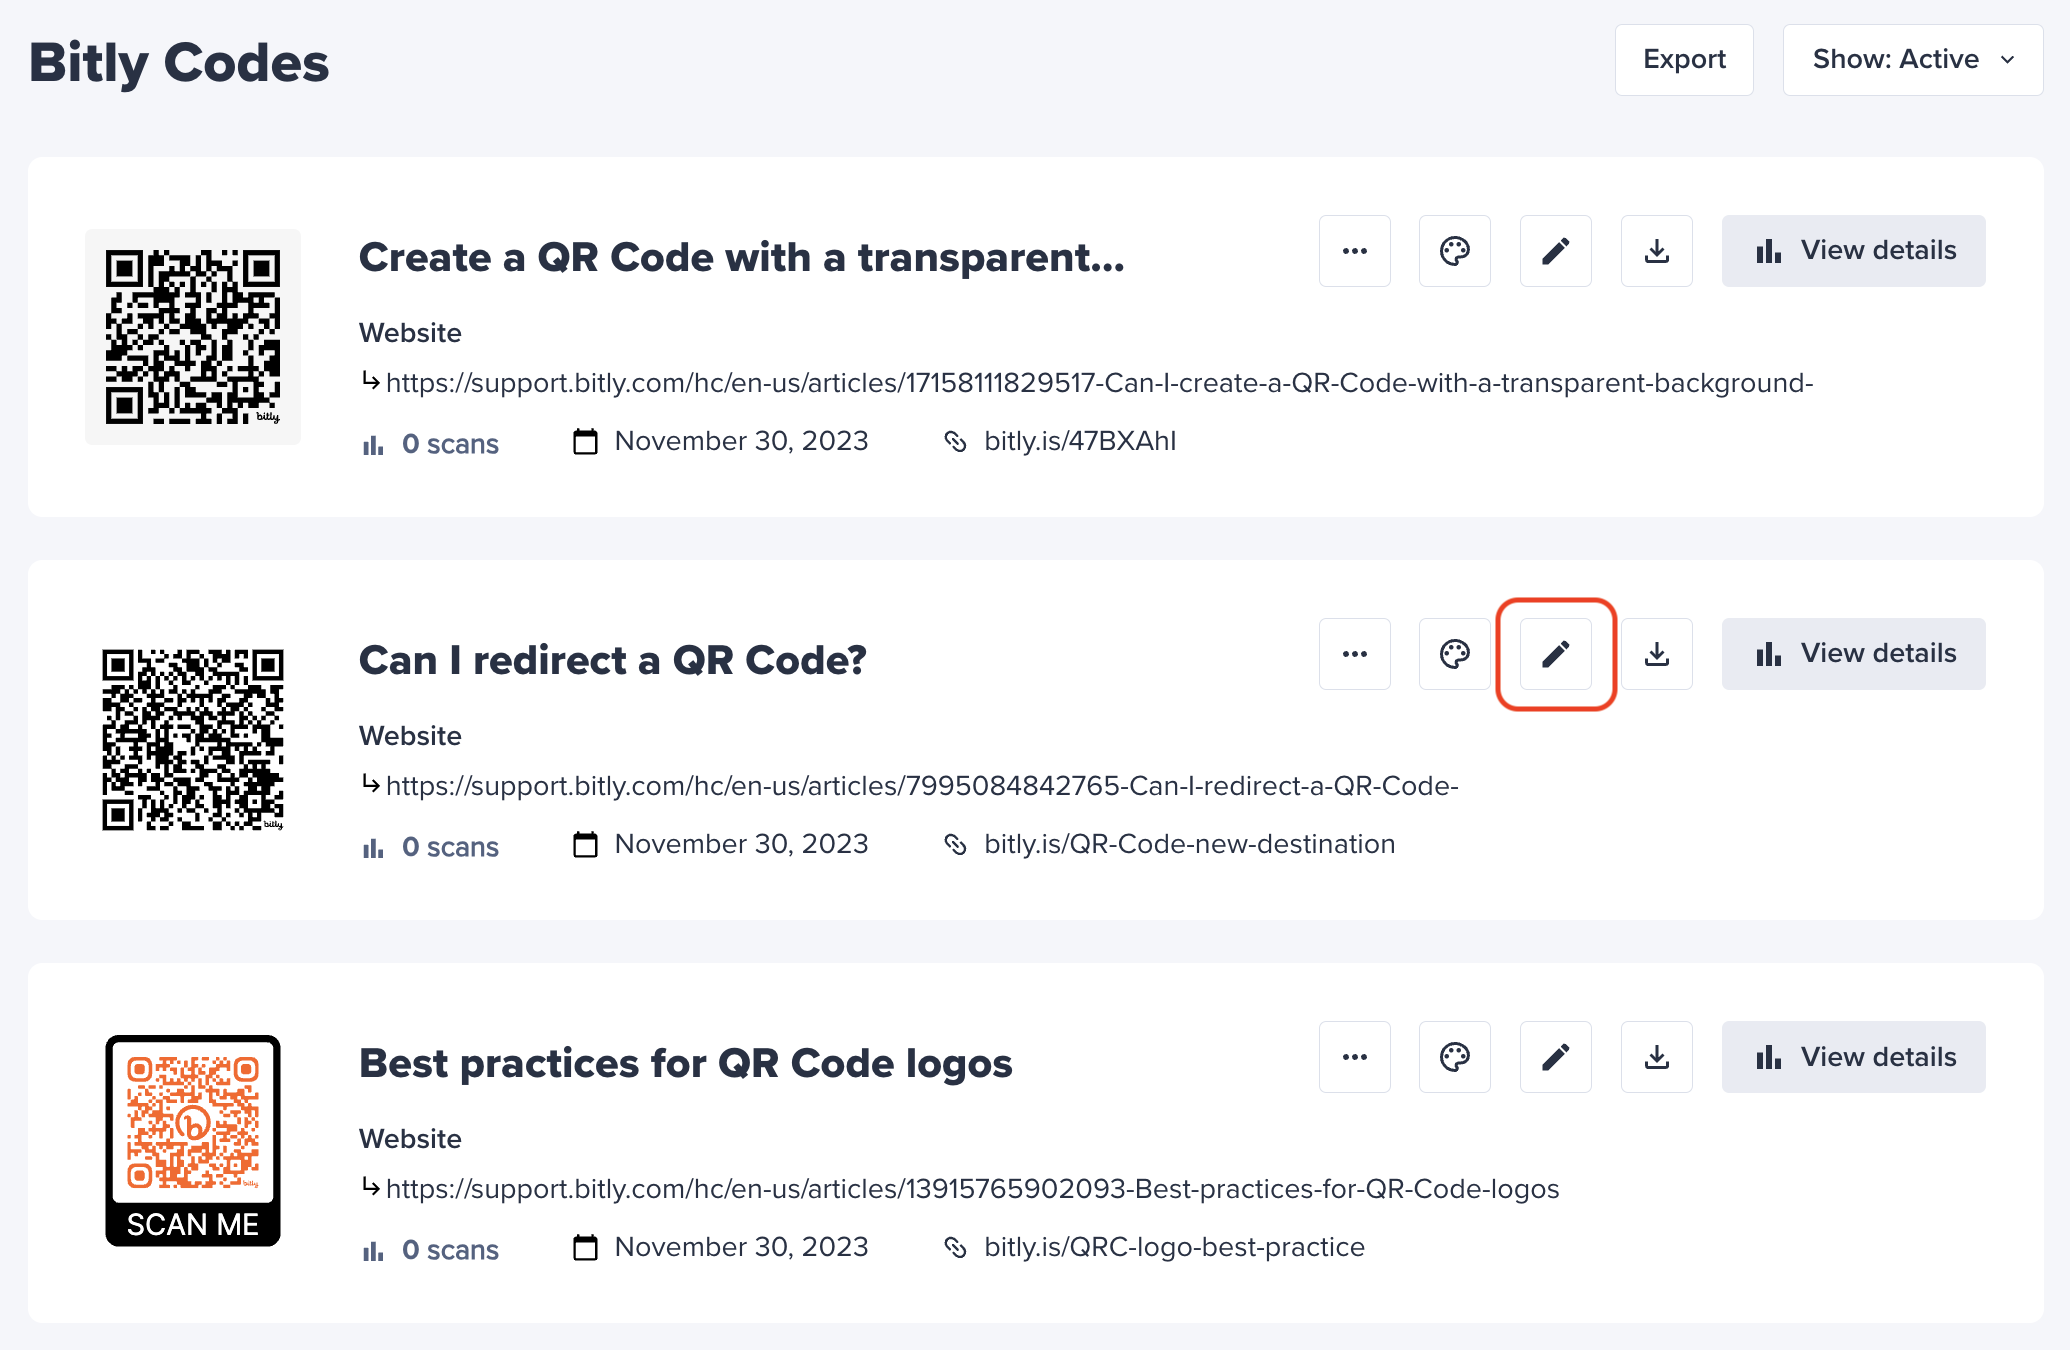This screenshot has height=1350, width=2070.
Task: Edit the 'Create a QR Code with a transparent' code
Action: pos(1556,251)
